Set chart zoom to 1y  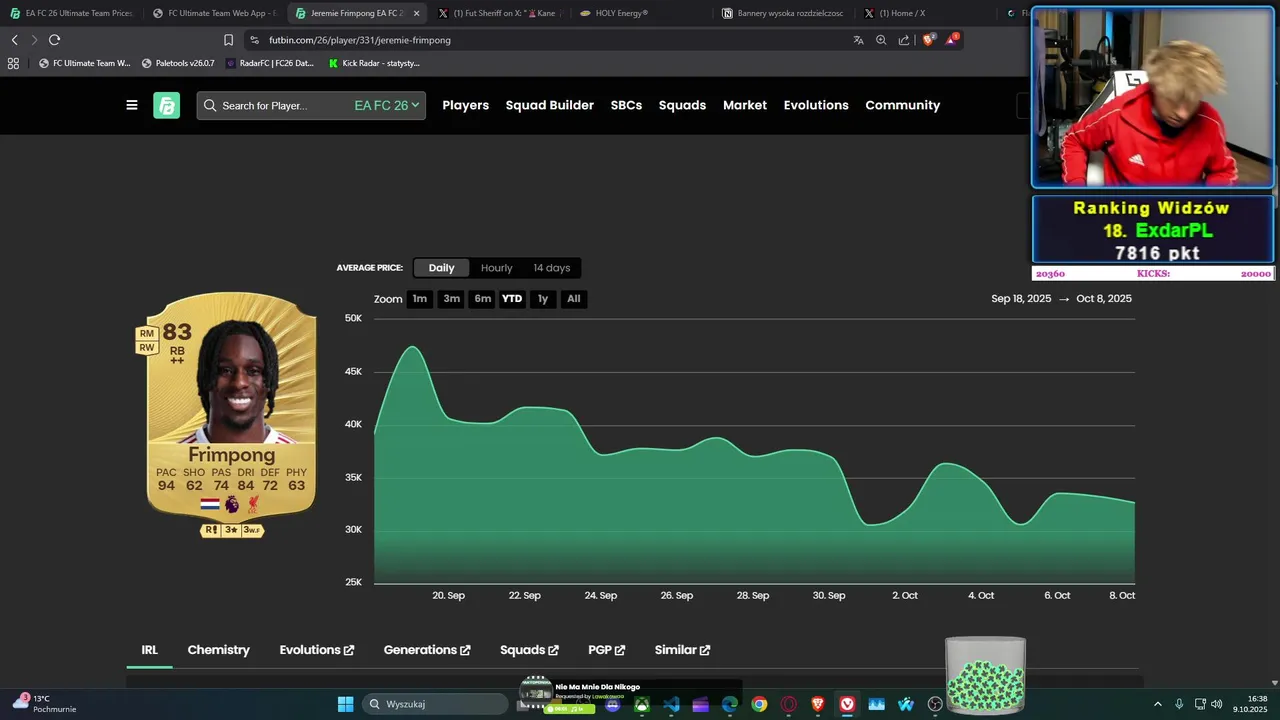[543, 299]
